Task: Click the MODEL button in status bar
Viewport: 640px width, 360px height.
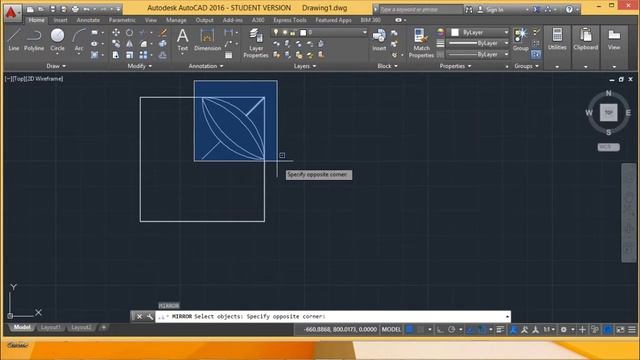Action: pos(391,329)
